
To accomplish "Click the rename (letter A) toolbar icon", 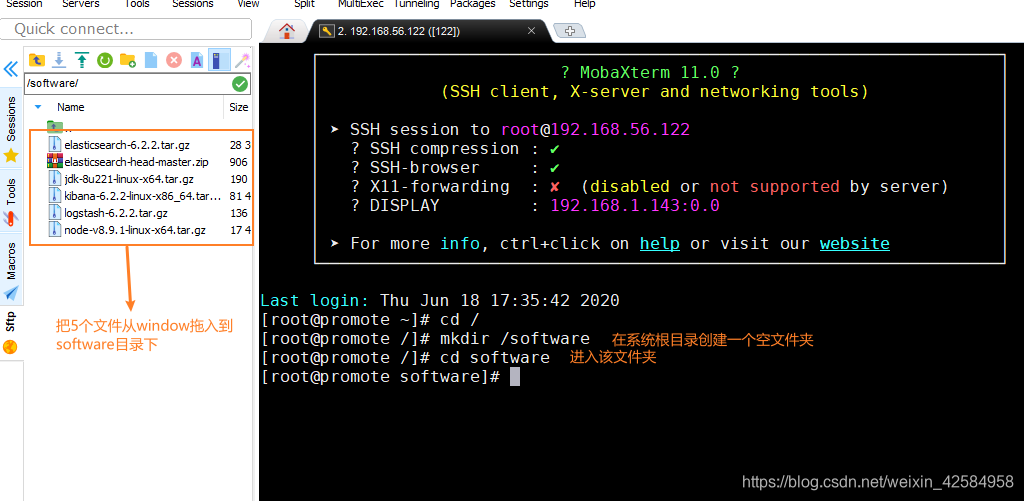I will (197, 61).
